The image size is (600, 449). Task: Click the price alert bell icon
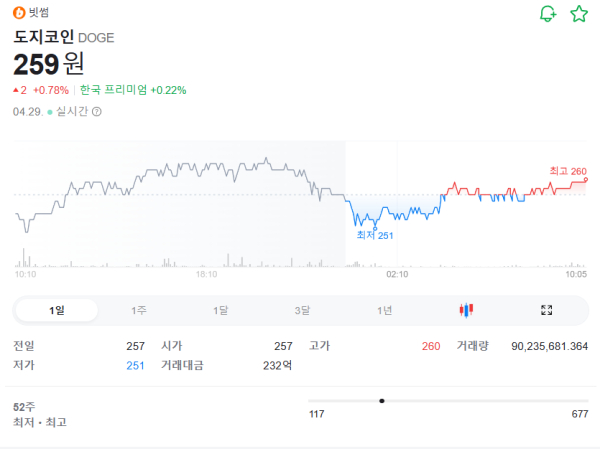[x=548, y=14]
